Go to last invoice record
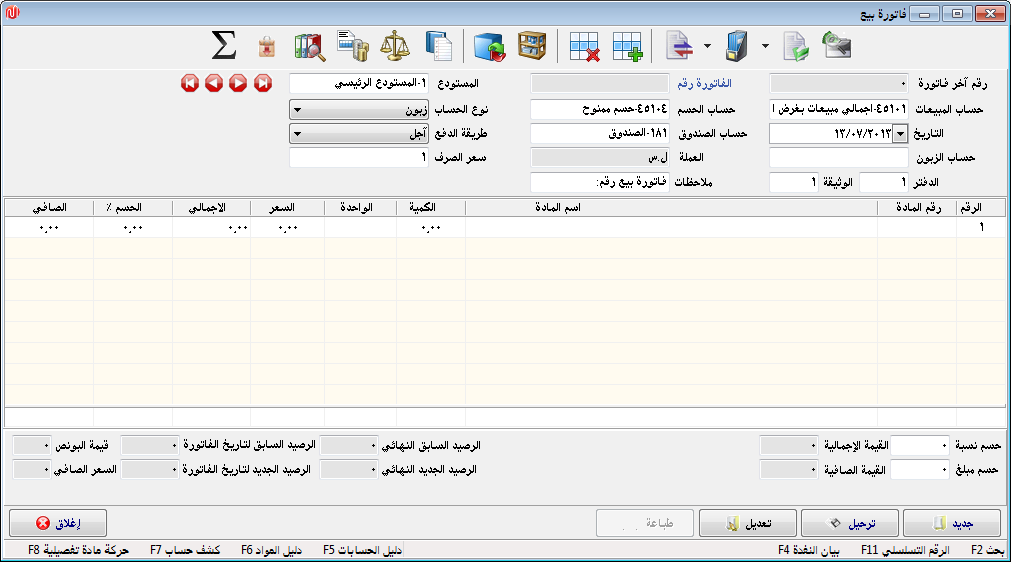This screenshot has width=1011, height=562. [x=262, y=83]
